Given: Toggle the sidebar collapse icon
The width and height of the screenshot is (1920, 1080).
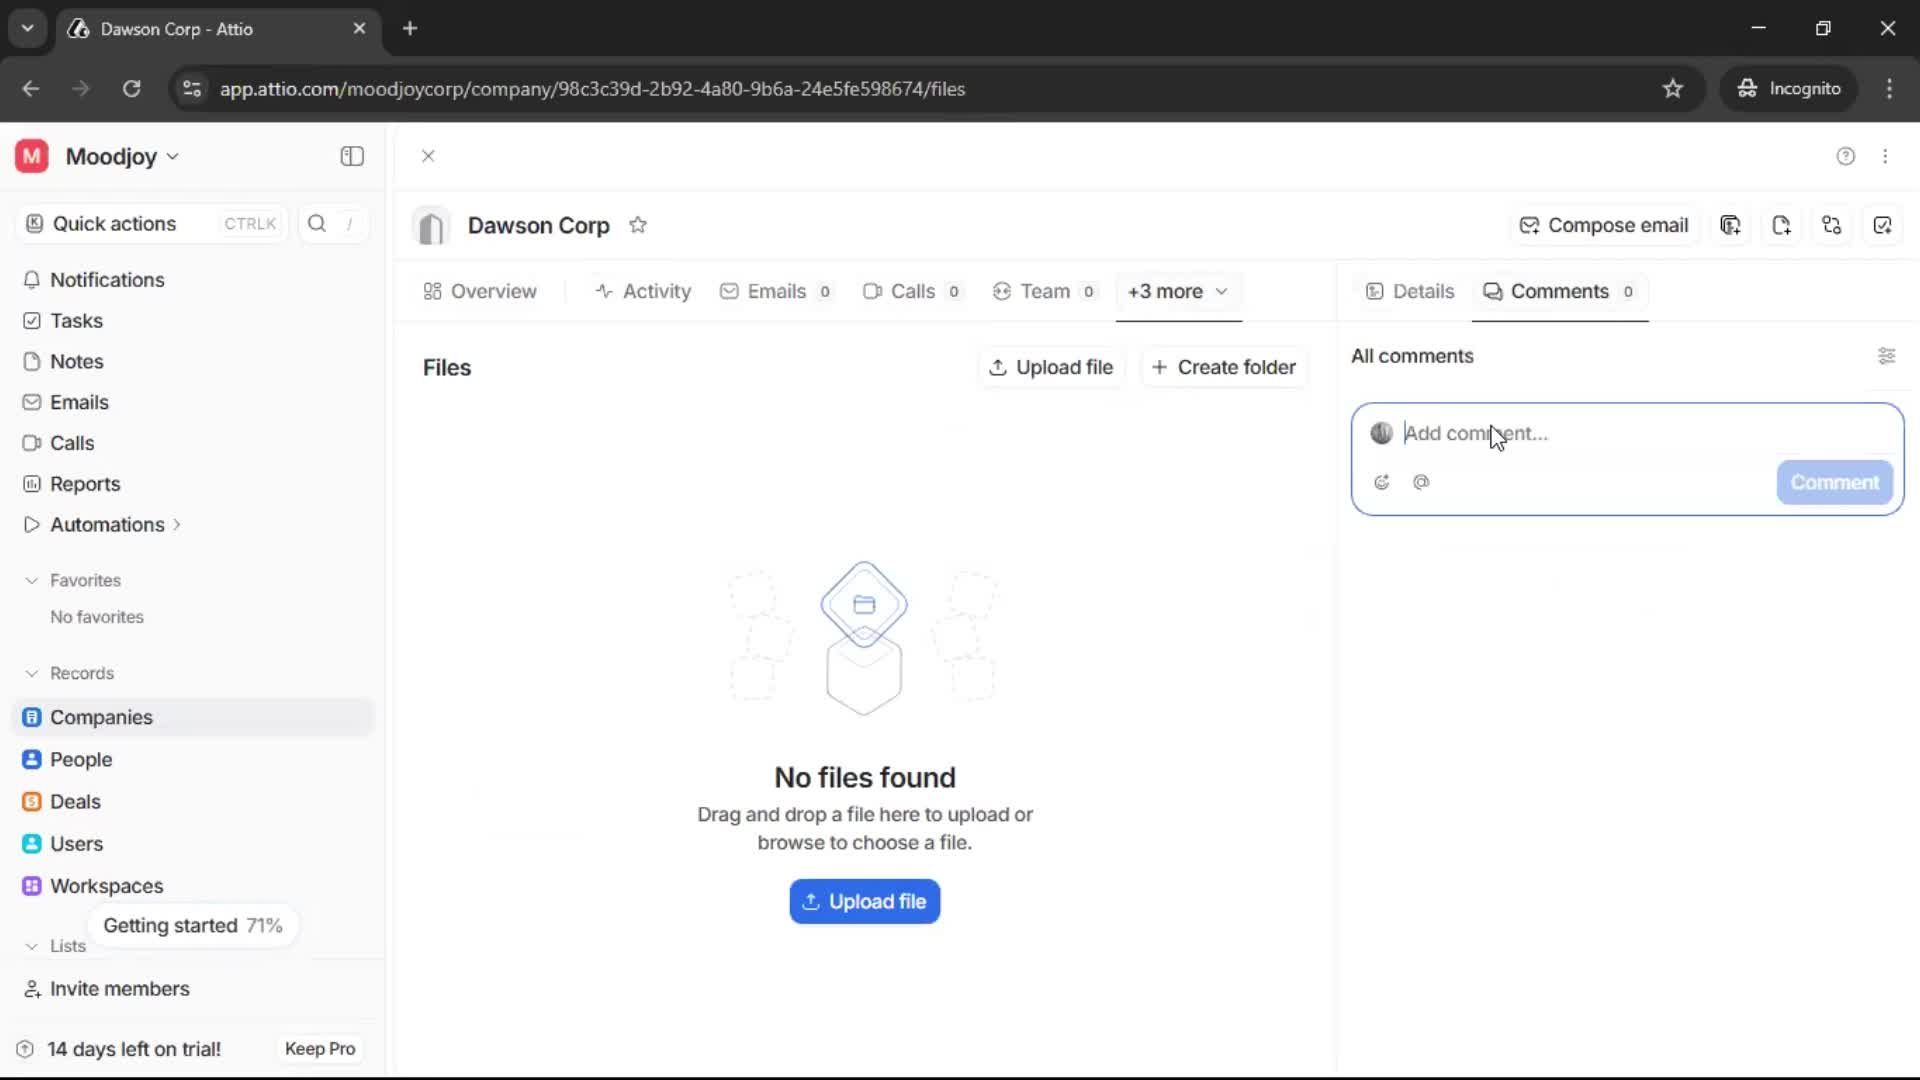Looking at the screenshot, I should coord(351,156).
